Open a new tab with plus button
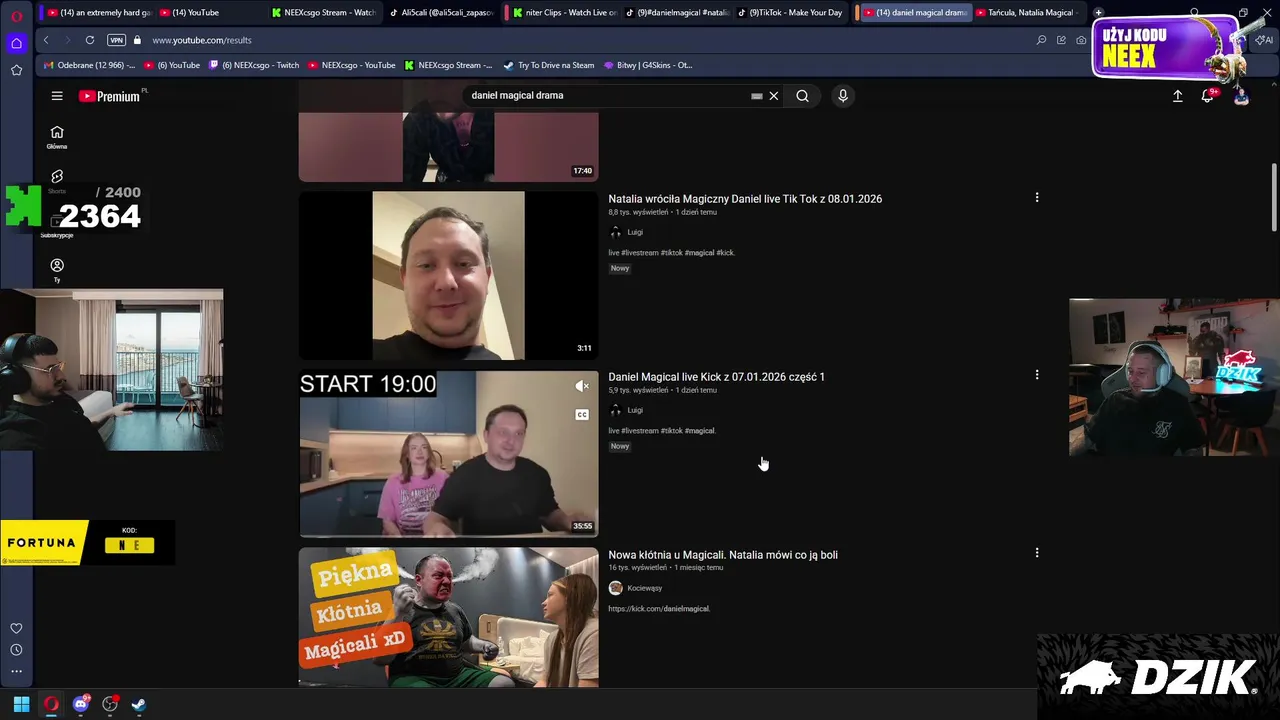This screenshot has height=720, width=1280. (x=1098, y=13)
